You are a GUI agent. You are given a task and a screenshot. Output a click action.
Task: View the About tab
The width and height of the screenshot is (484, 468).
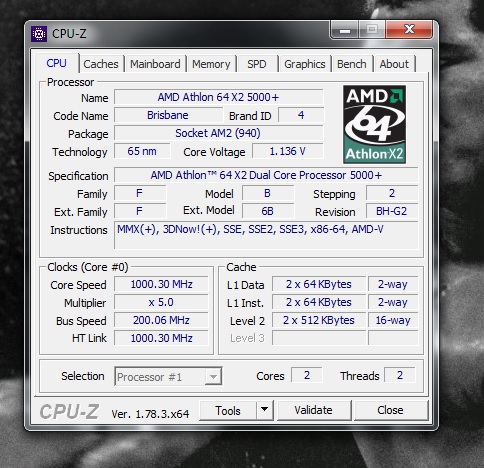tap(394, 64)
